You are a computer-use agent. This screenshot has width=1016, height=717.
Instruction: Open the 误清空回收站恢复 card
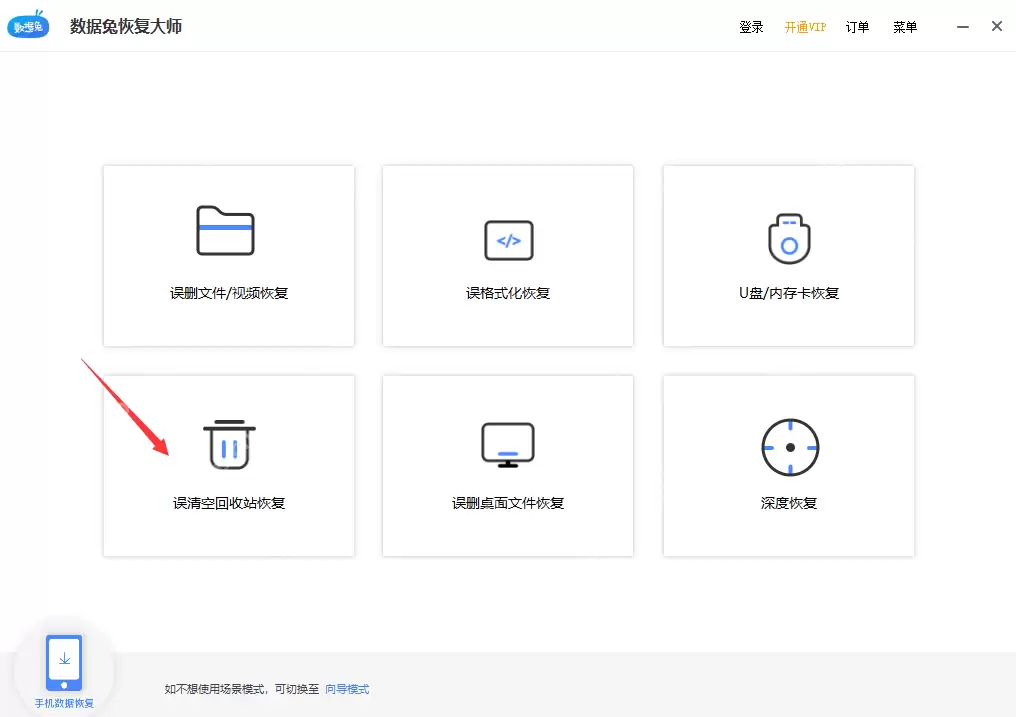[228, 466]
